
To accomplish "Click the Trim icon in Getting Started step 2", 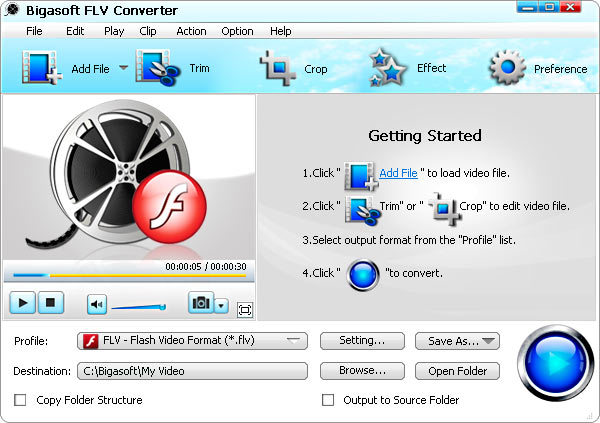I will click(x=362, y=210).
